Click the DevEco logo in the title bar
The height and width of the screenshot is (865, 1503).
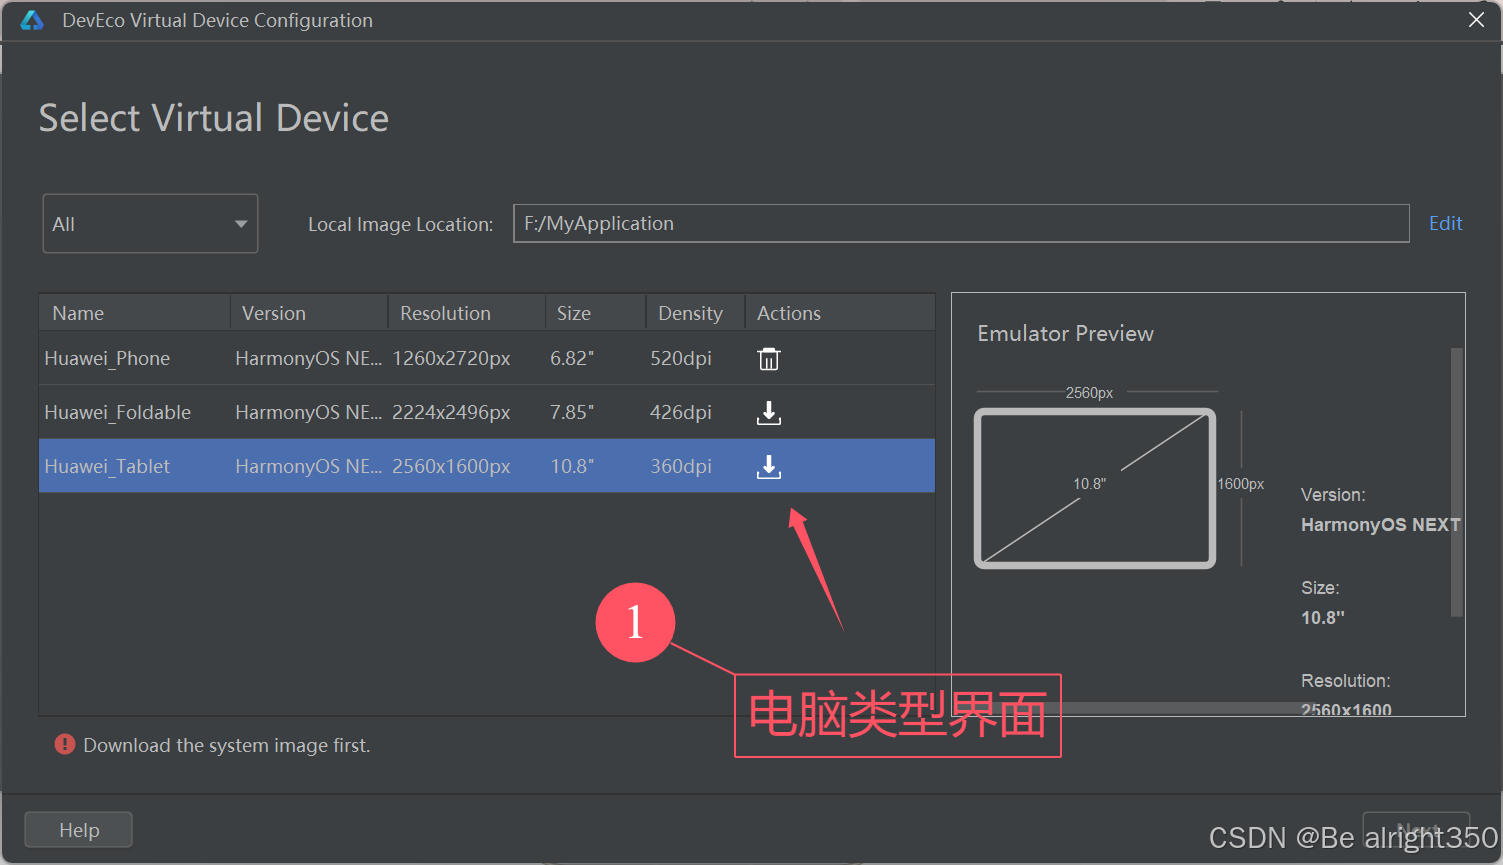point(32,20)
